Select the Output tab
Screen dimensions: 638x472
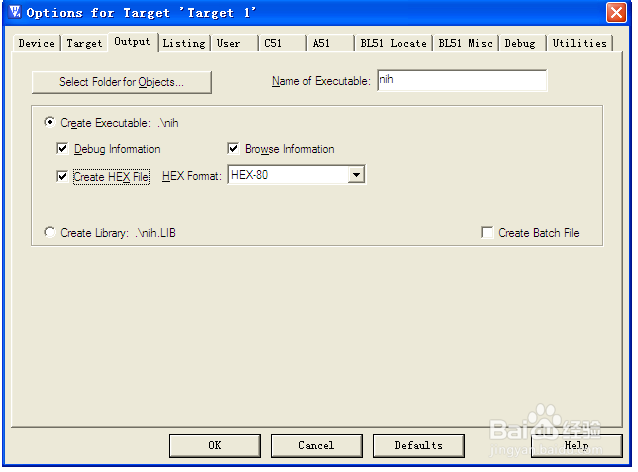pos(133,42)
